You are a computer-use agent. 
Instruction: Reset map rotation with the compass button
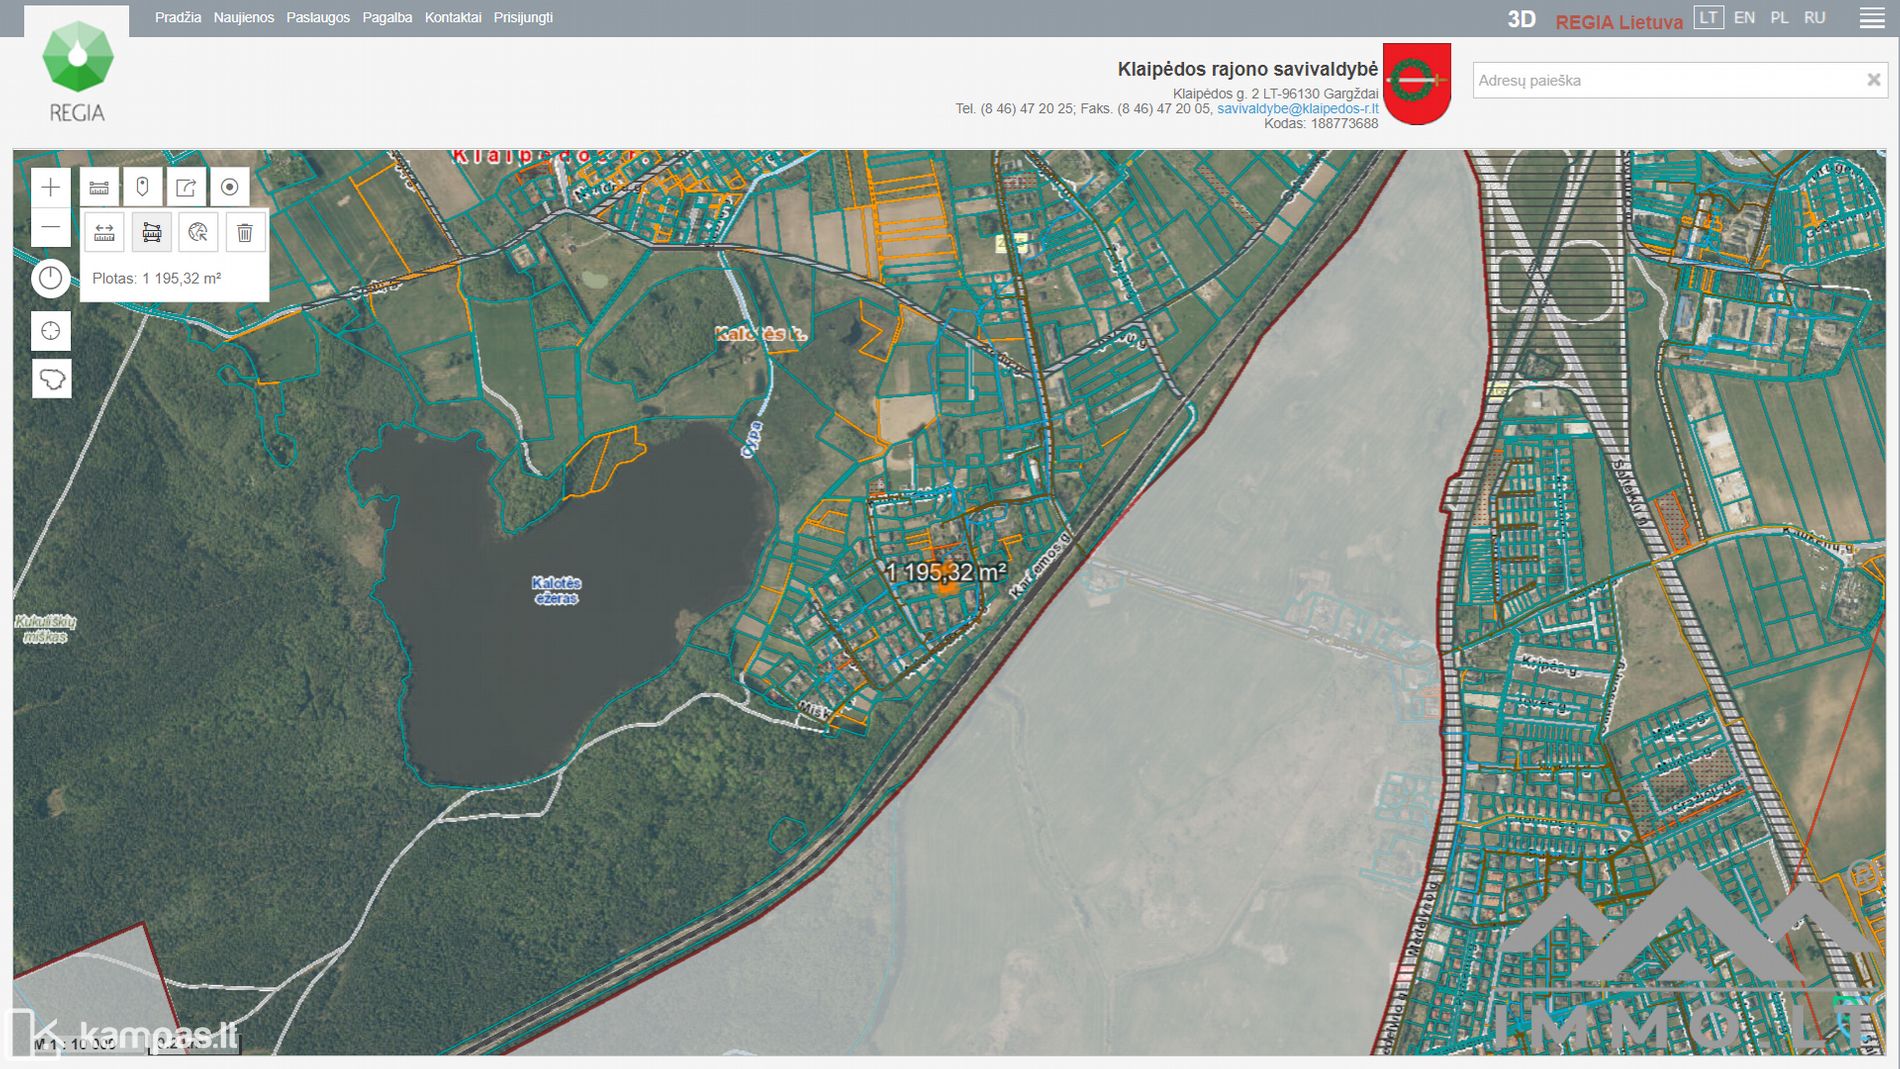tap(50, 278)
